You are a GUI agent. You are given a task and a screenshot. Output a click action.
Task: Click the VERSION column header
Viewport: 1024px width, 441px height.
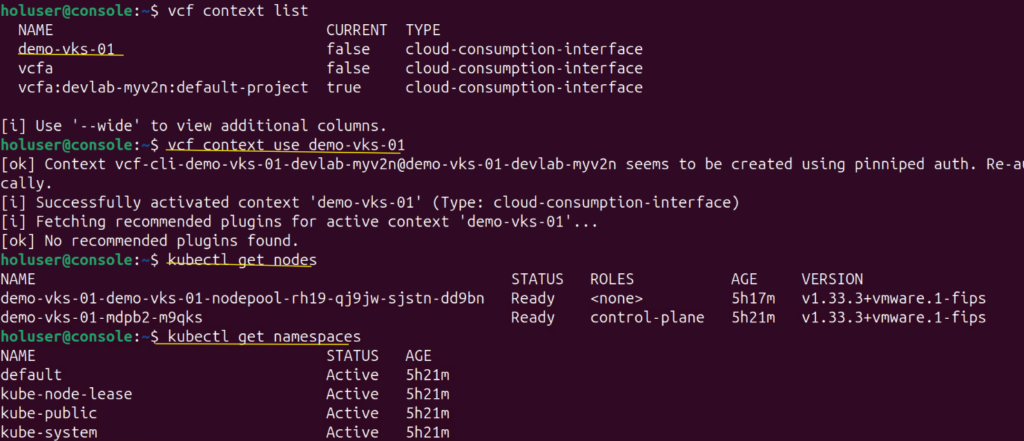[x=832, y=279]
